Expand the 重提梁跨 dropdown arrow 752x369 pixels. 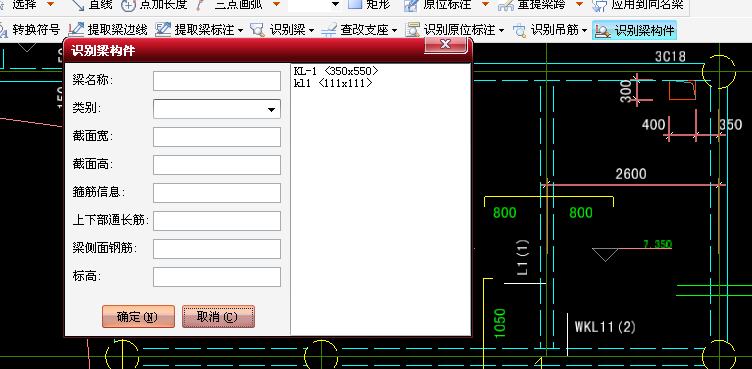tap(579, 5)
